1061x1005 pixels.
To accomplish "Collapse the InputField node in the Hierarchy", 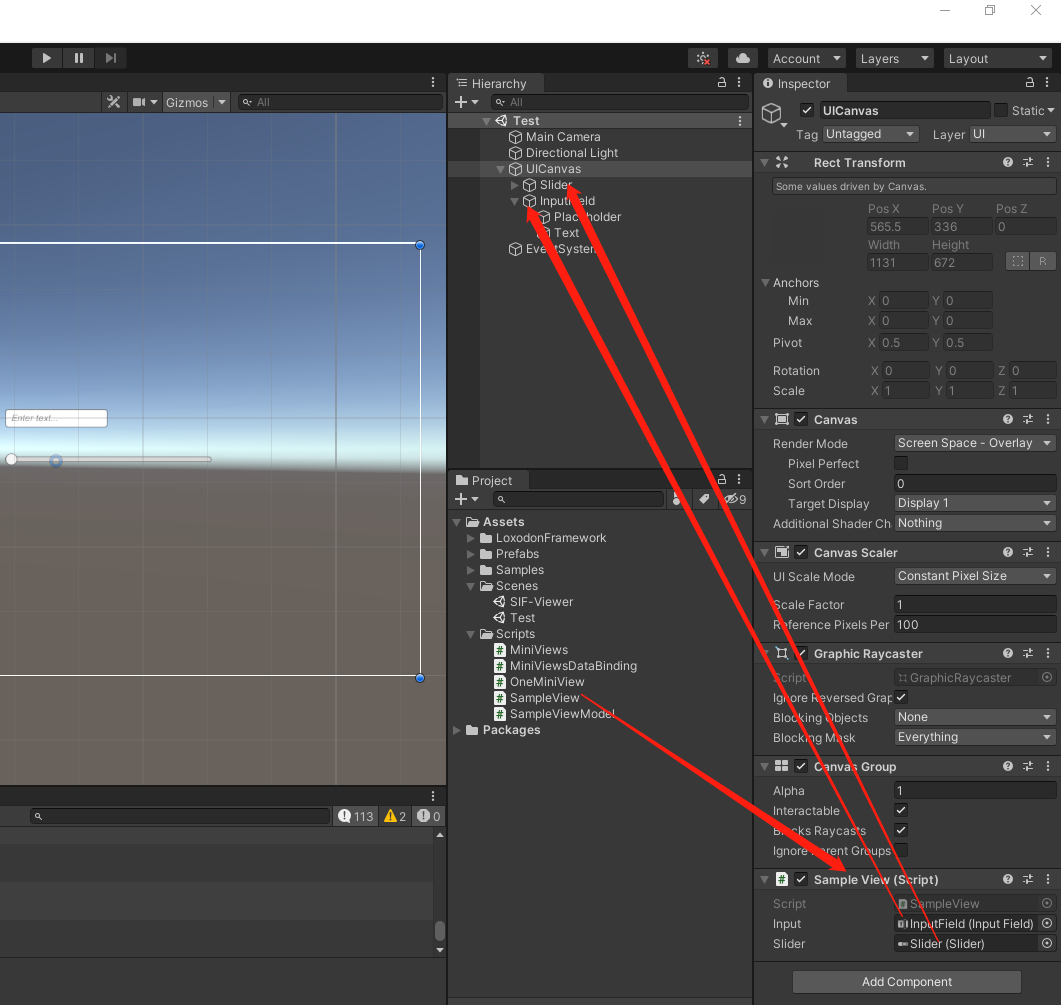I will (x=517, y=200).
